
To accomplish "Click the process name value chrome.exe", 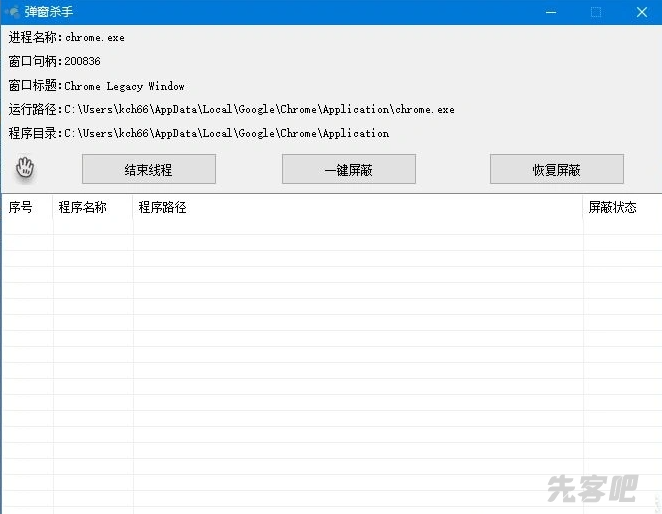I will click(x=95, y=38).
